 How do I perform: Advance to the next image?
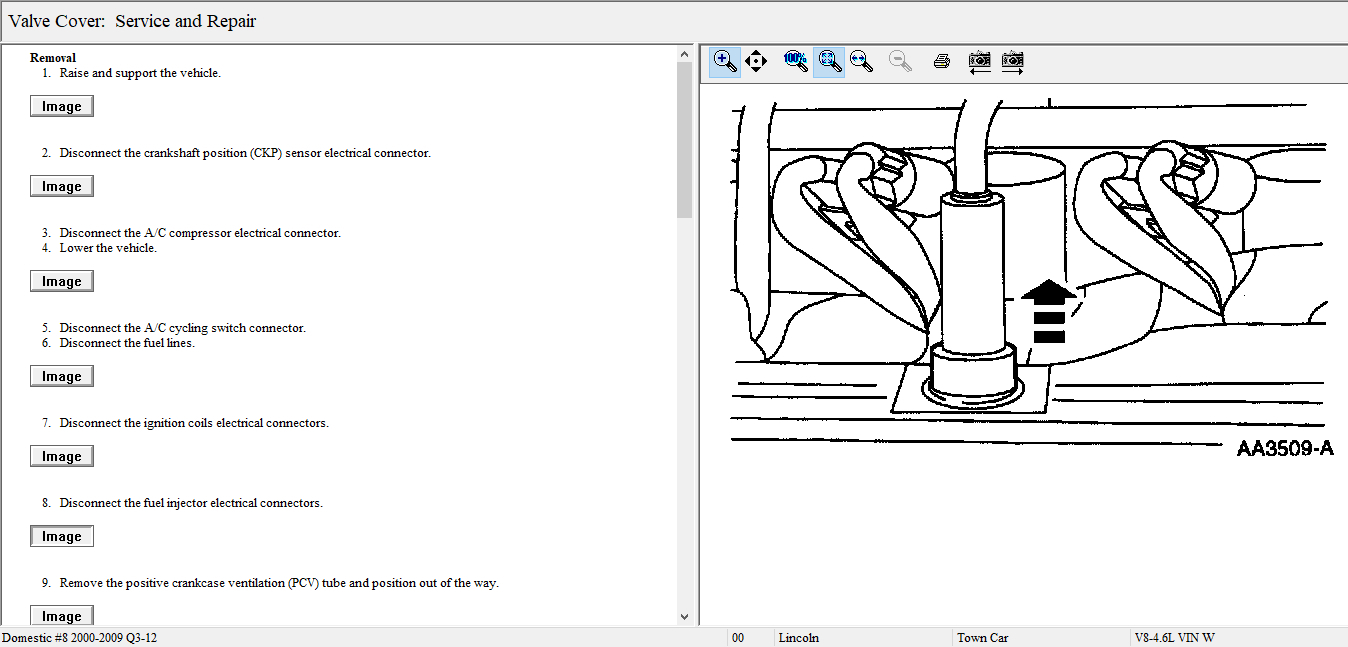pyautogui.click(x=1012, y=61)
